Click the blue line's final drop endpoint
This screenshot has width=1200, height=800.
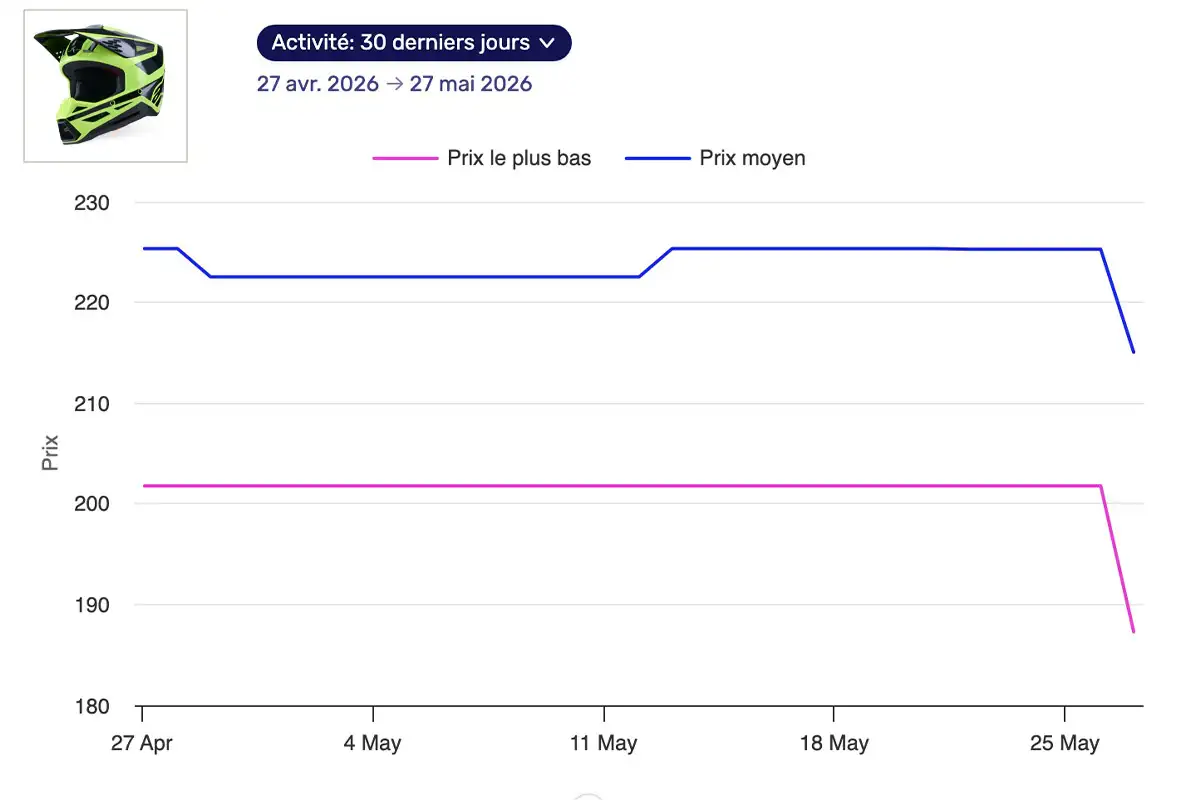[1133, 352]
